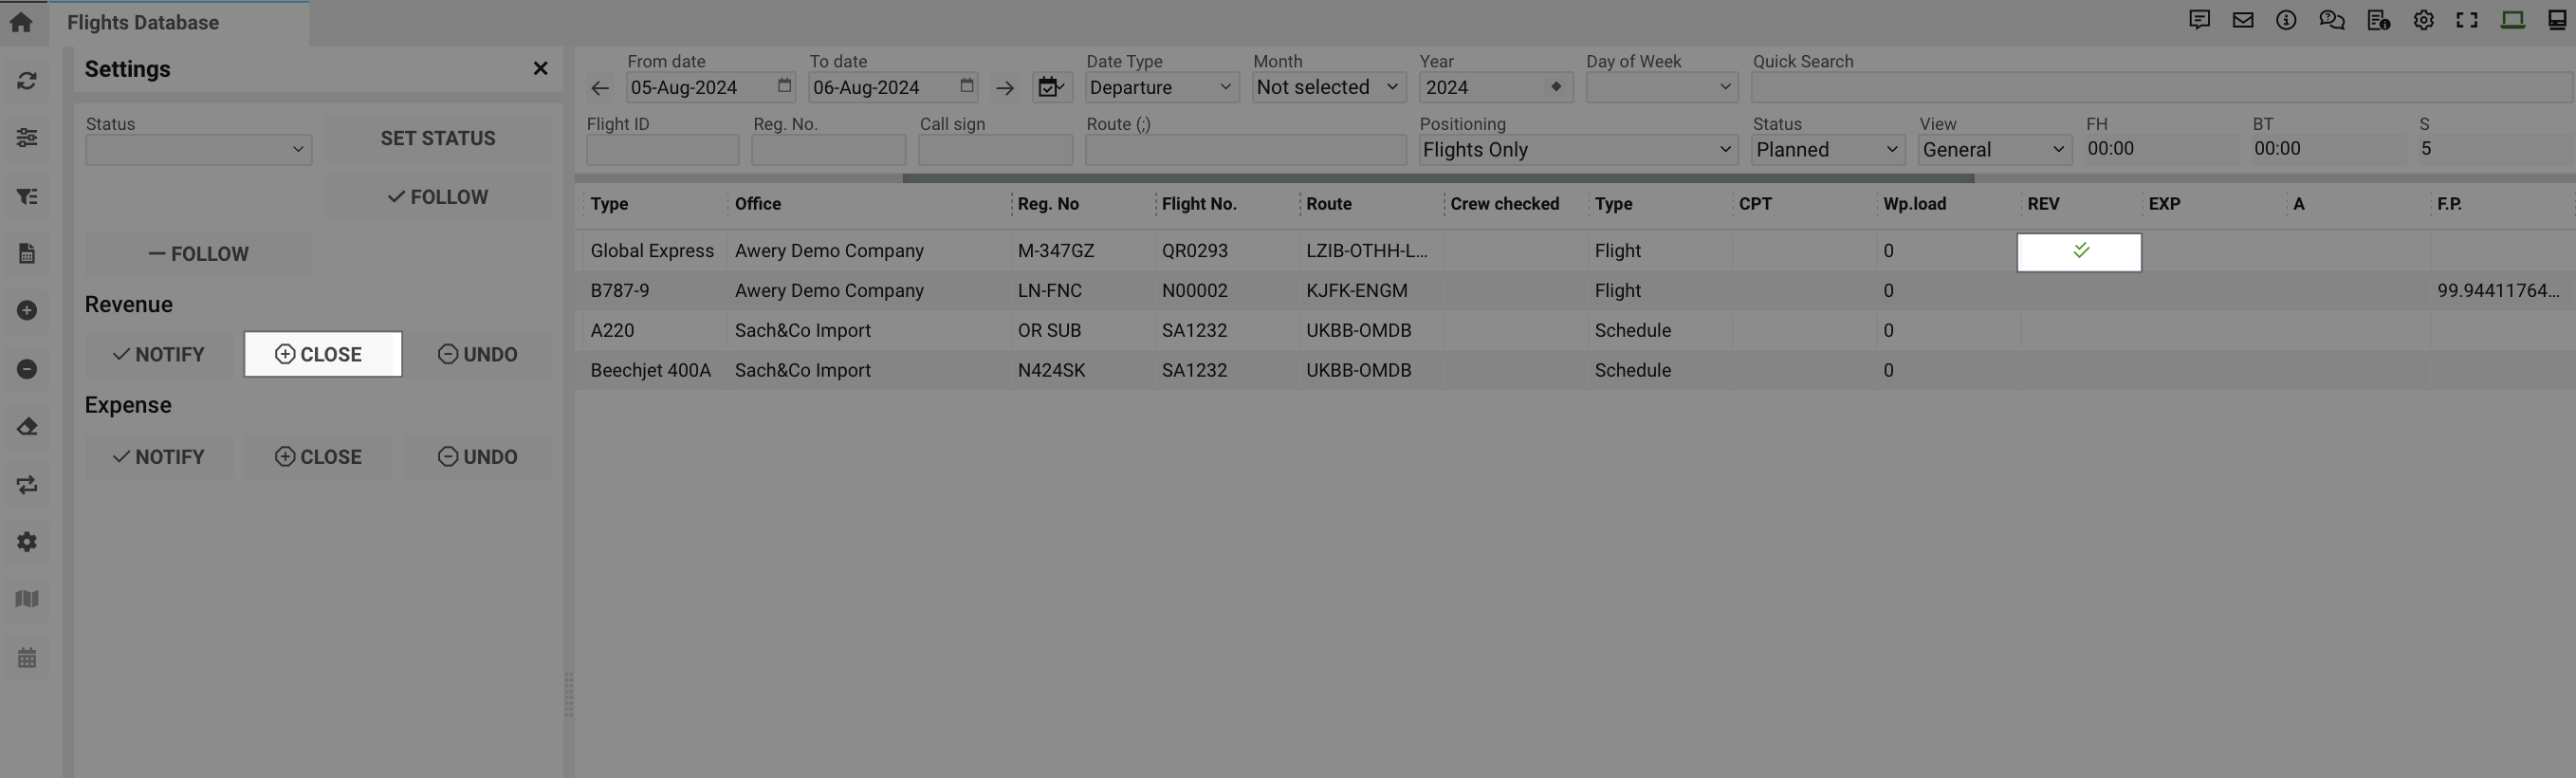Toggle the REV checkmark for flight QR0293
The height and width of the screenshot is (778, 2576).
pos(2079,251)
